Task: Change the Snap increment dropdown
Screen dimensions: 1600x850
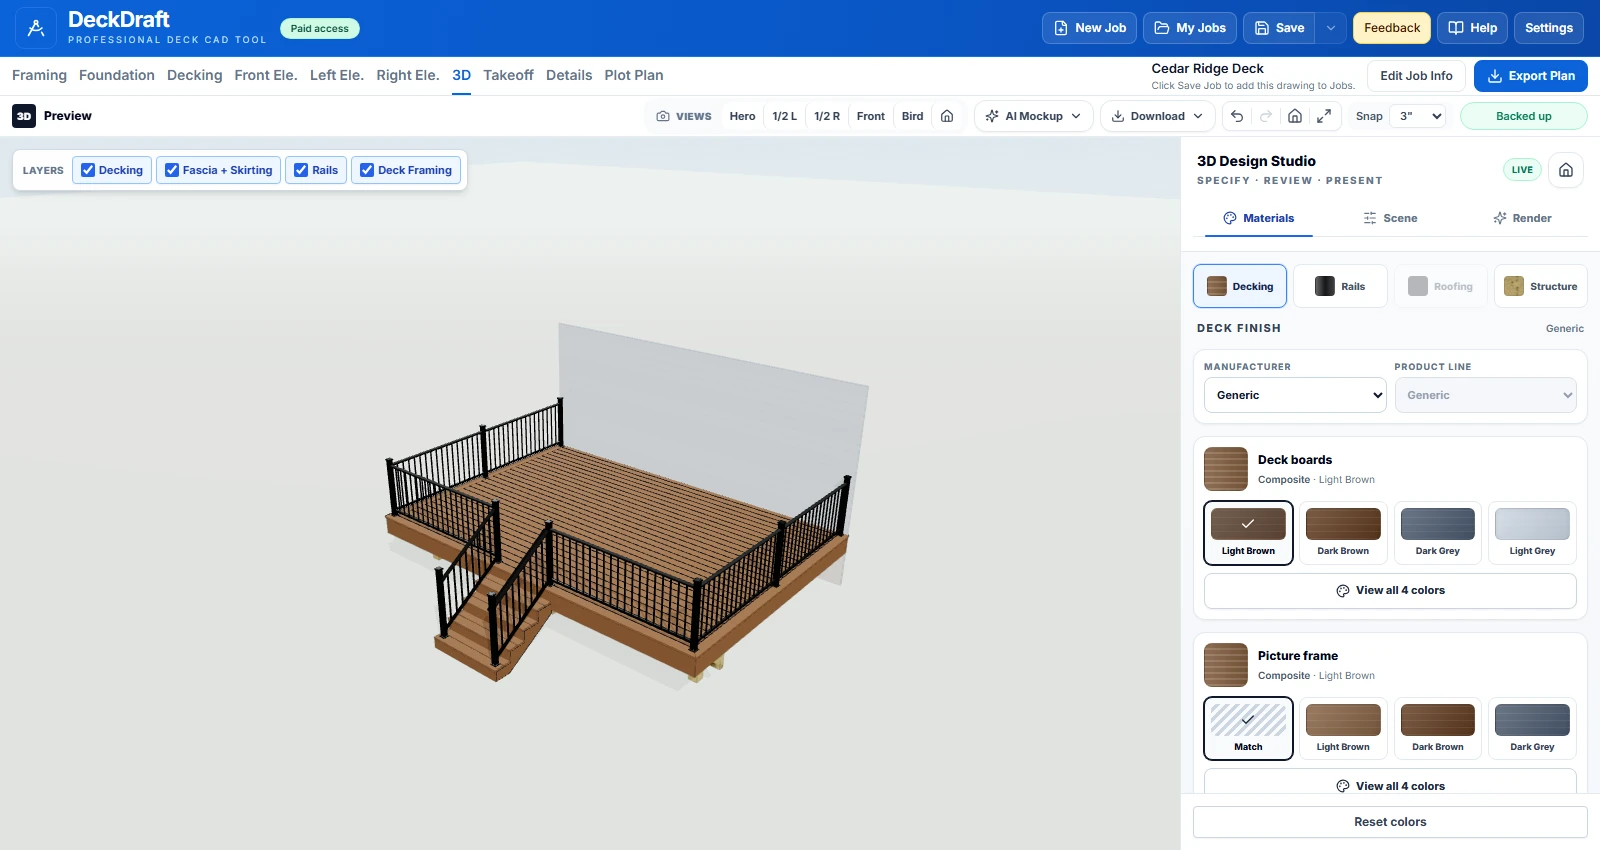Action: pyautogui.click(x=1419, y=116)
